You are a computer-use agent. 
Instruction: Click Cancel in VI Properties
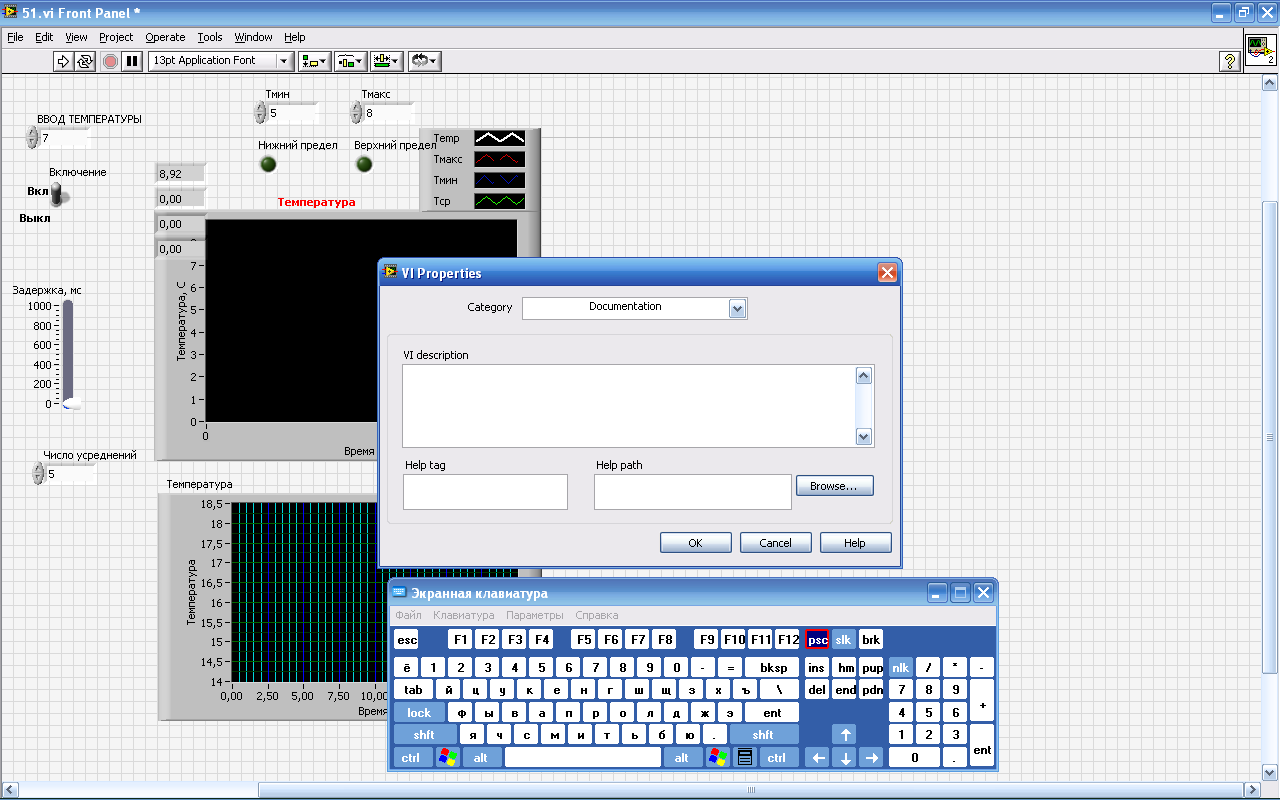tap(776, 543)
